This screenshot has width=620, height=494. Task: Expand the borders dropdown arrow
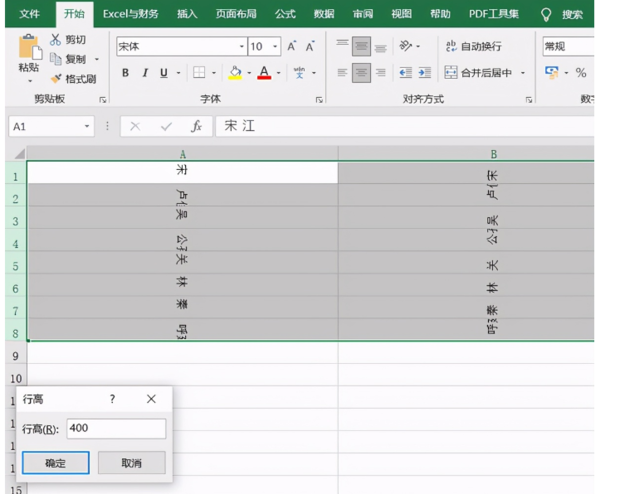pyautogui.click(x=214, y=73)
